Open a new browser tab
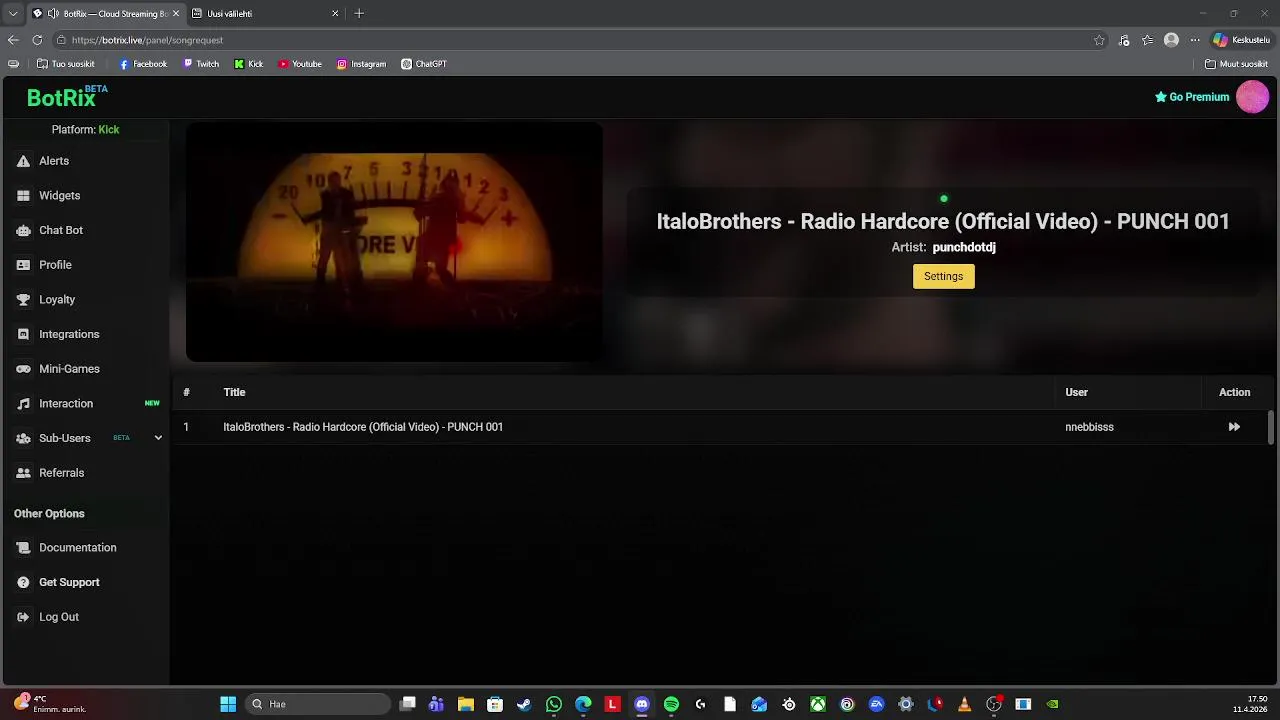The image size is (1280, 720). 359,14
